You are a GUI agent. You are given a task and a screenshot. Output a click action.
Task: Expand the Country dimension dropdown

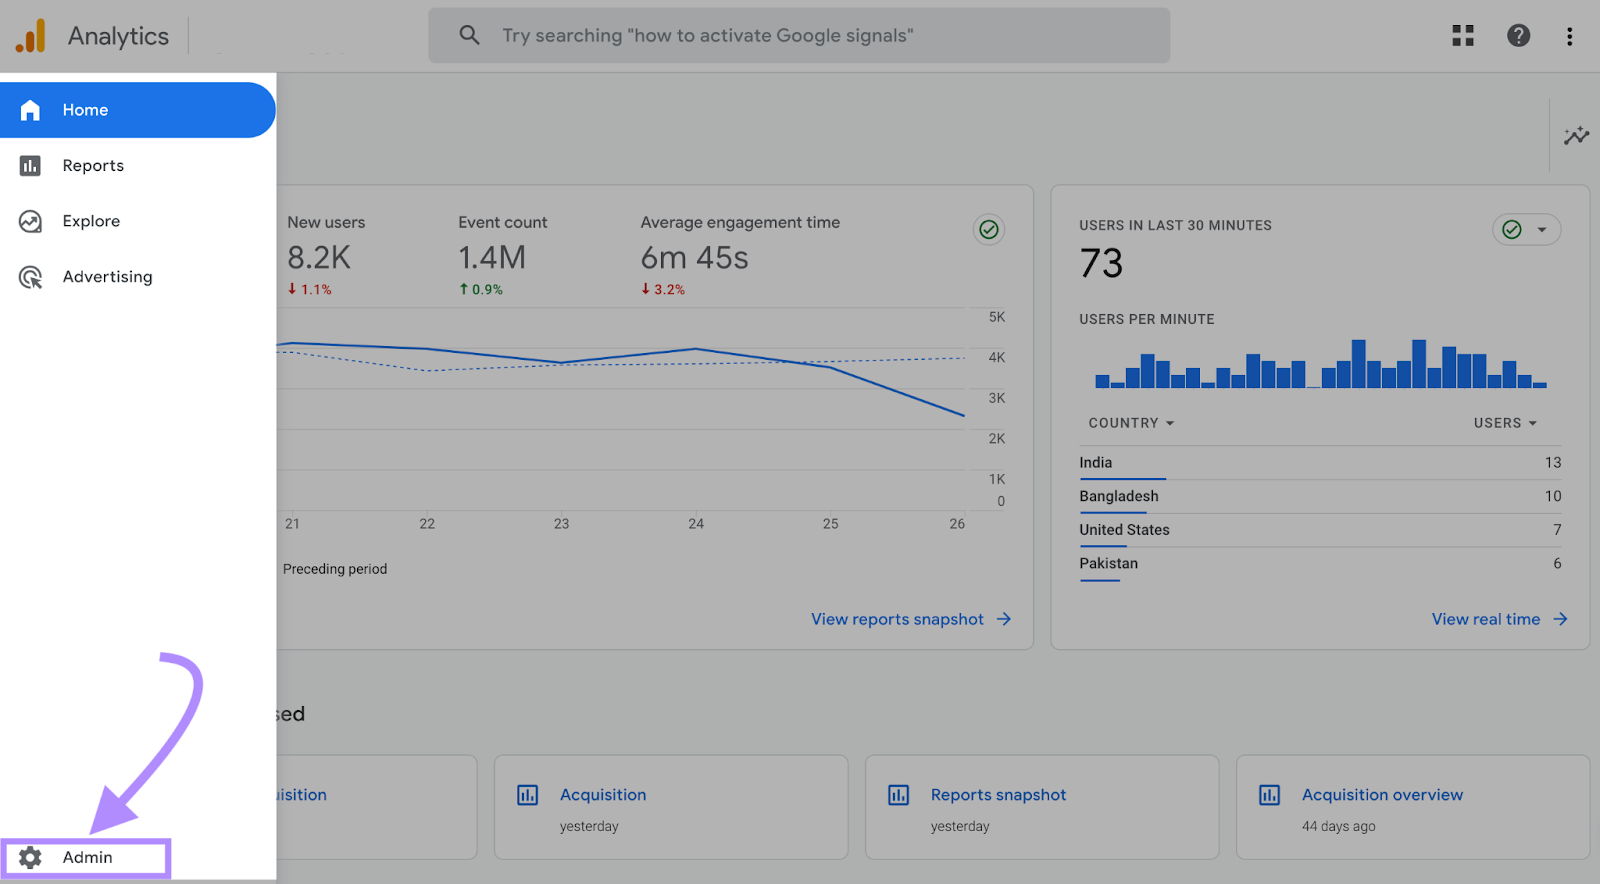[1131, 423]
